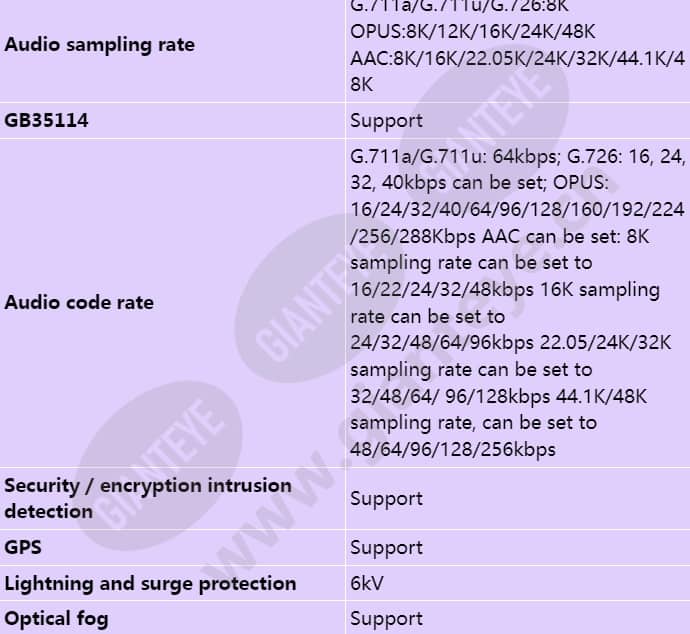Select the OPUS:8K/12K/16K/24K/48K sampling text
Screen dimensions: 690x634
pos(473,32)
